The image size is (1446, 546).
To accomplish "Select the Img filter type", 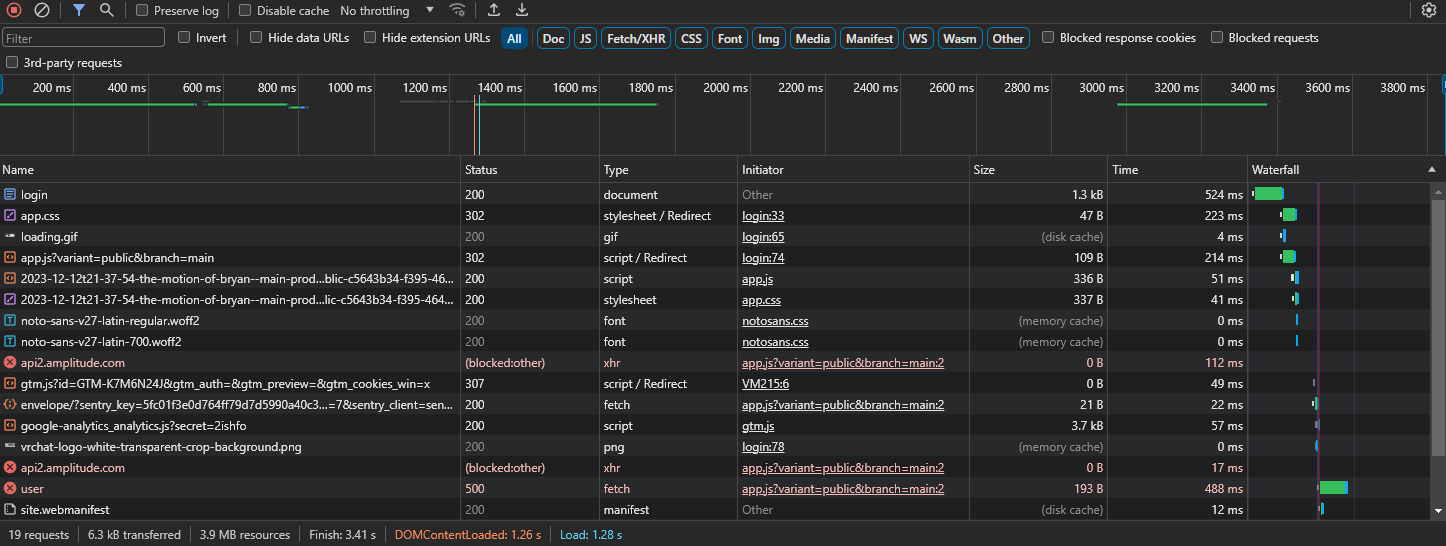I will pos(768,39).
